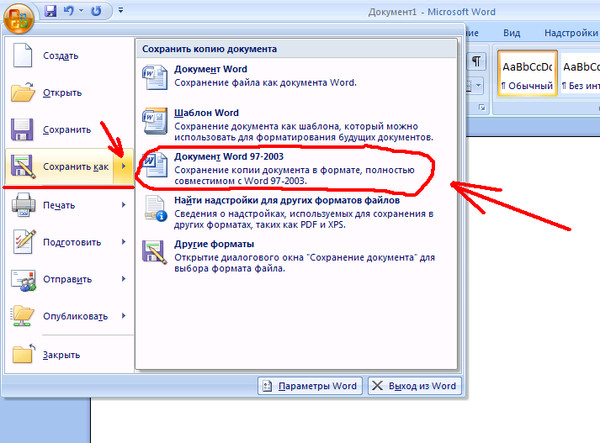Open the Undo history dropdown arrow
Screen dimensions: 600x443
point(81,11)
